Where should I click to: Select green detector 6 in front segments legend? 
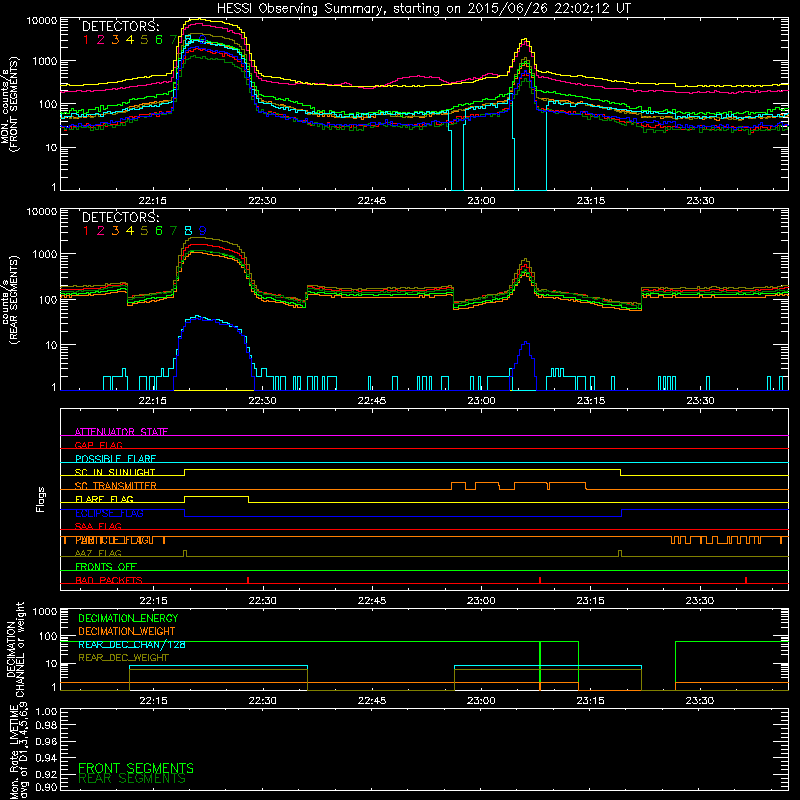[159, 40]
